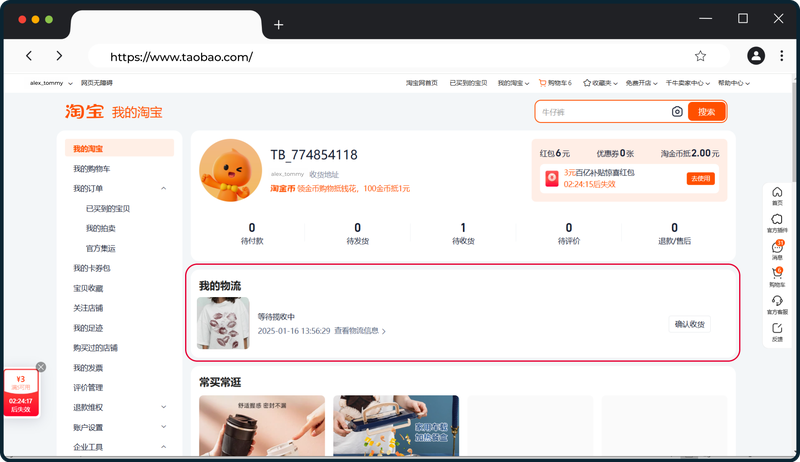The image size is (800, 462).
Task: Click 退款/售后 order count 0
Action: 674,233
